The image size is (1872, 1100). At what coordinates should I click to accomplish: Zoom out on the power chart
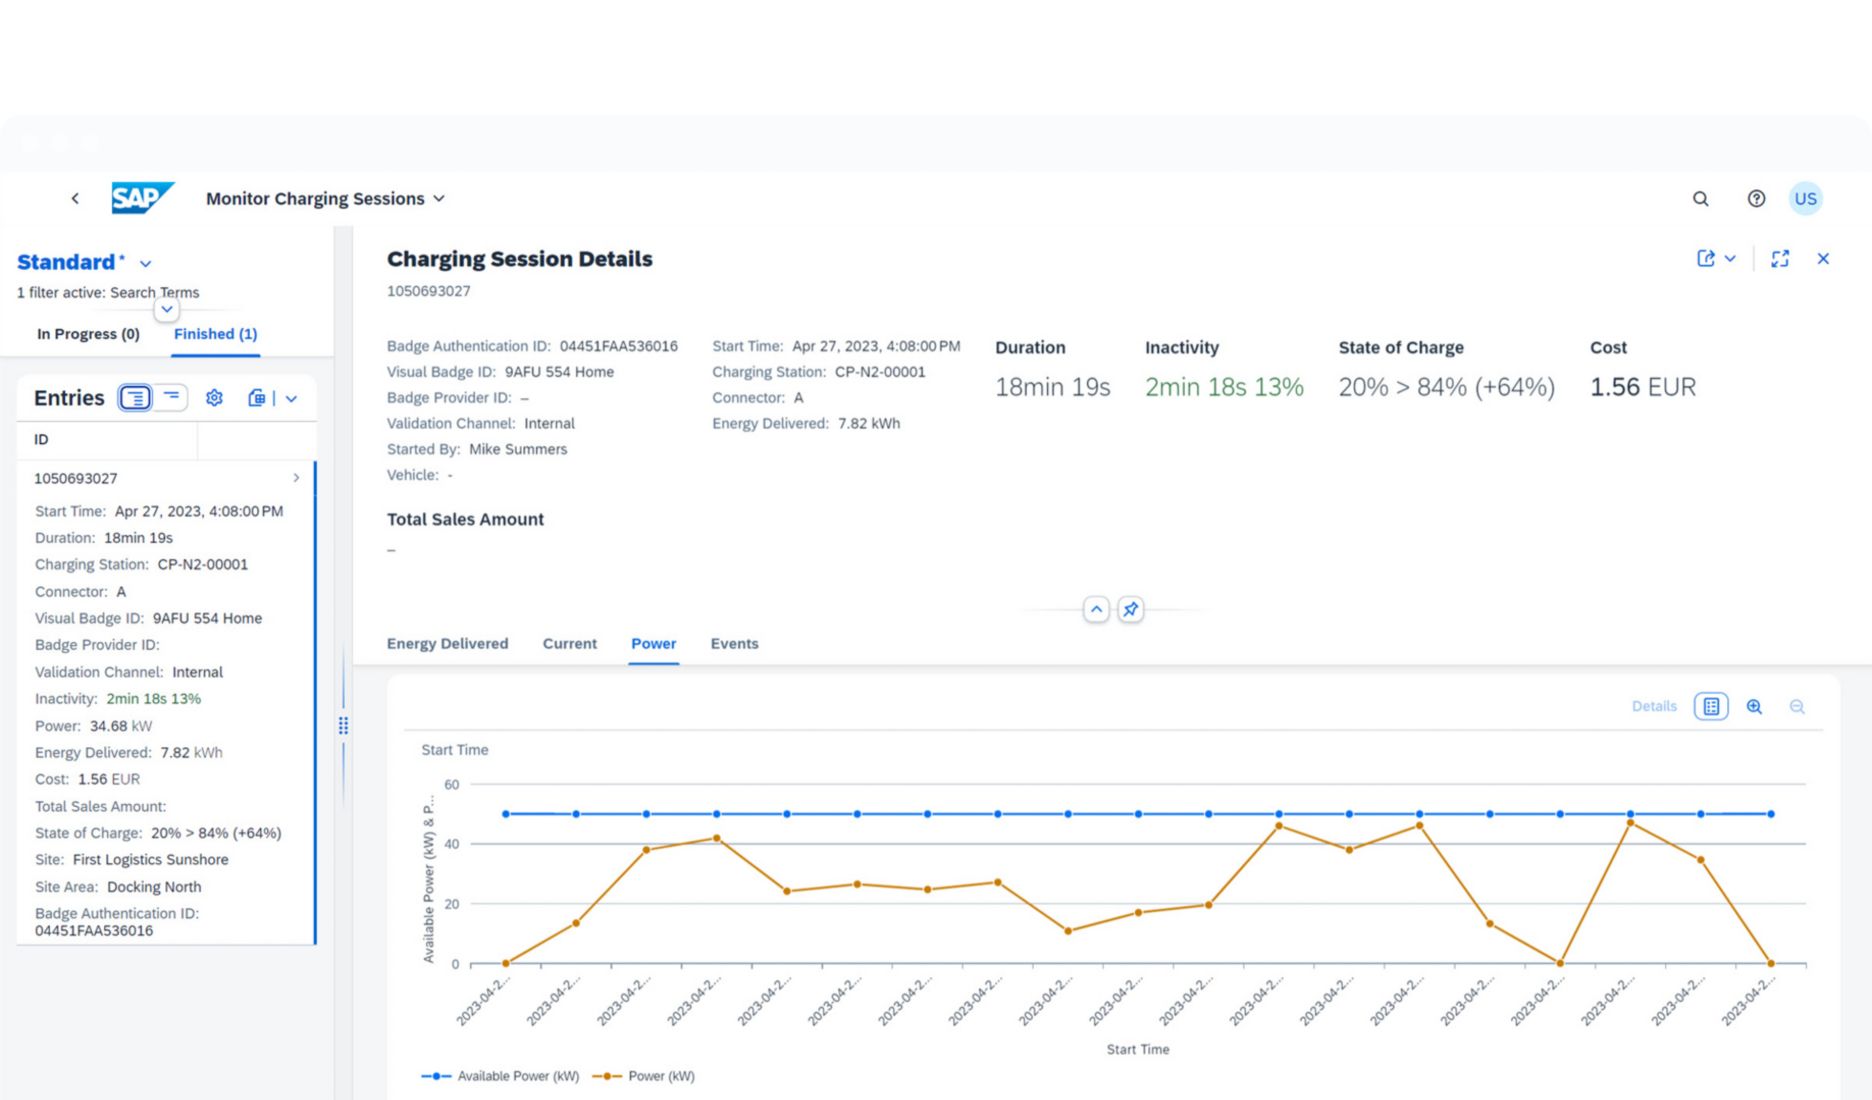point(1797,707)
